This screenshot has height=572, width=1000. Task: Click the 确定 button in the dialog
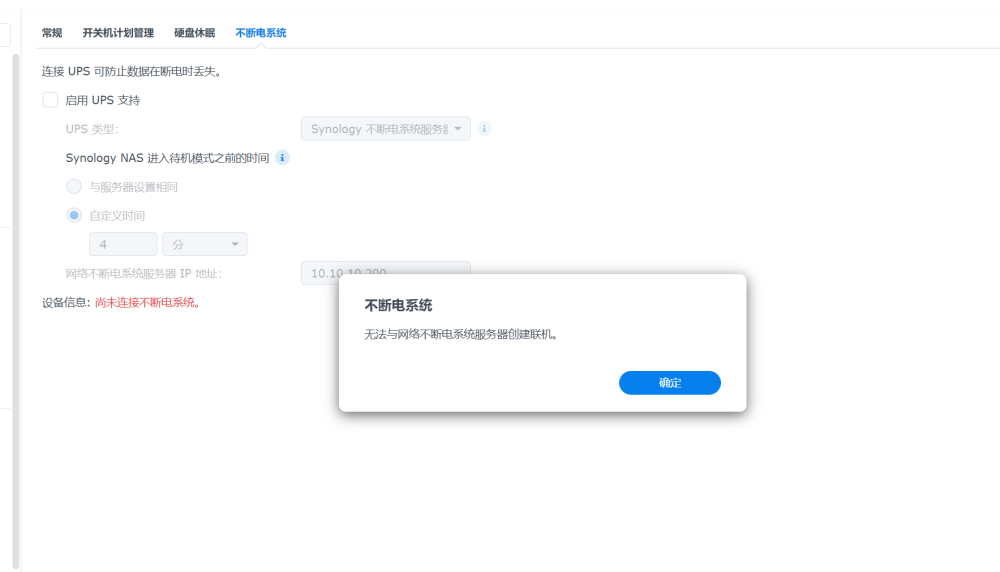tap(670, 383)
